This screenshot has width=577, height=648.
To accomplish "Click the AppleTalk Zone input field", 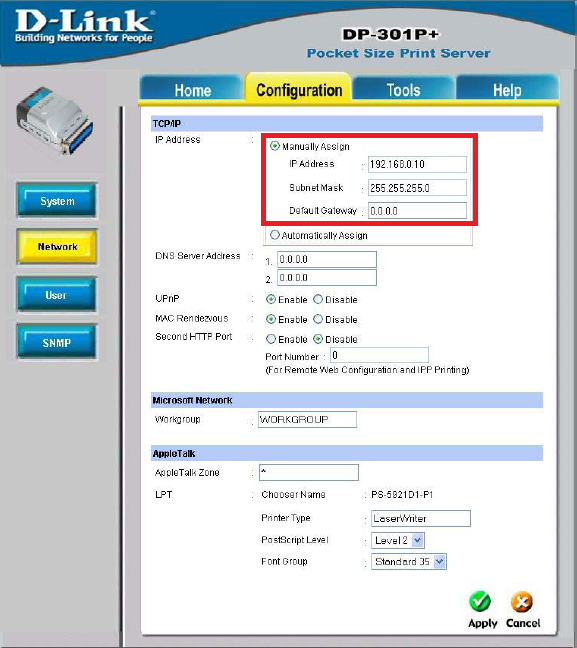I will click(309, 472).
